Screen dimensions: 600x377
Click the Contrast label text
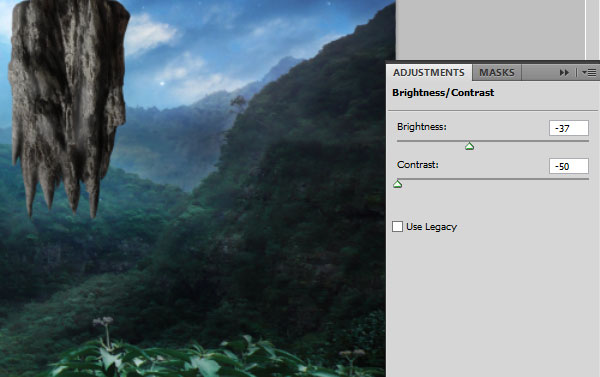pyautogui.click(x=417, y=165)
